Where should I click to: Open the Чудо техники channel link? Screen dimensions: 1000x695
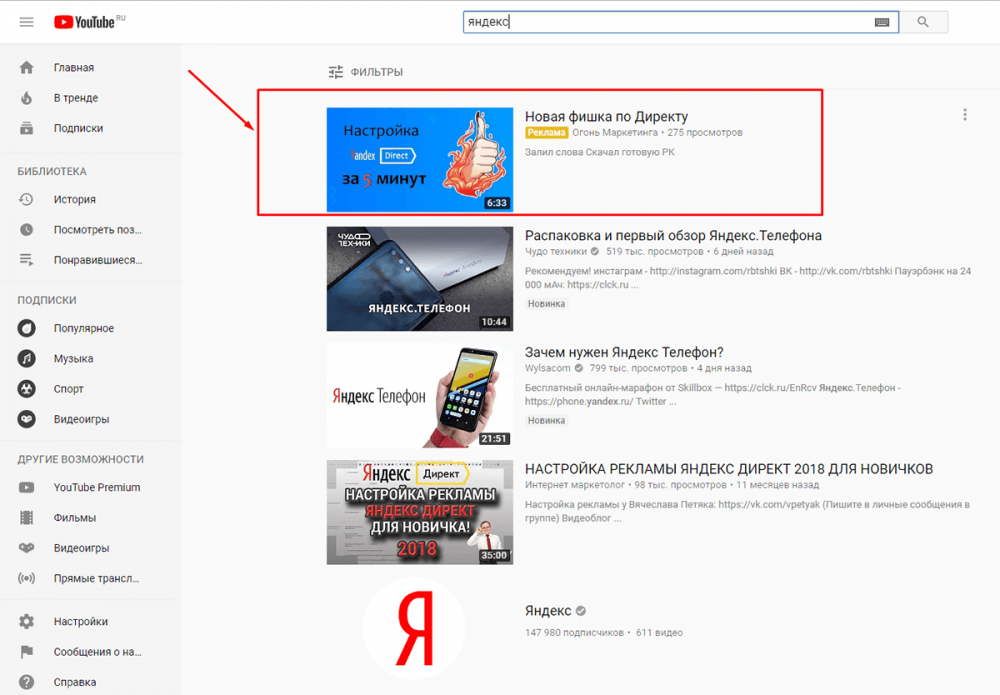point(555,251)
